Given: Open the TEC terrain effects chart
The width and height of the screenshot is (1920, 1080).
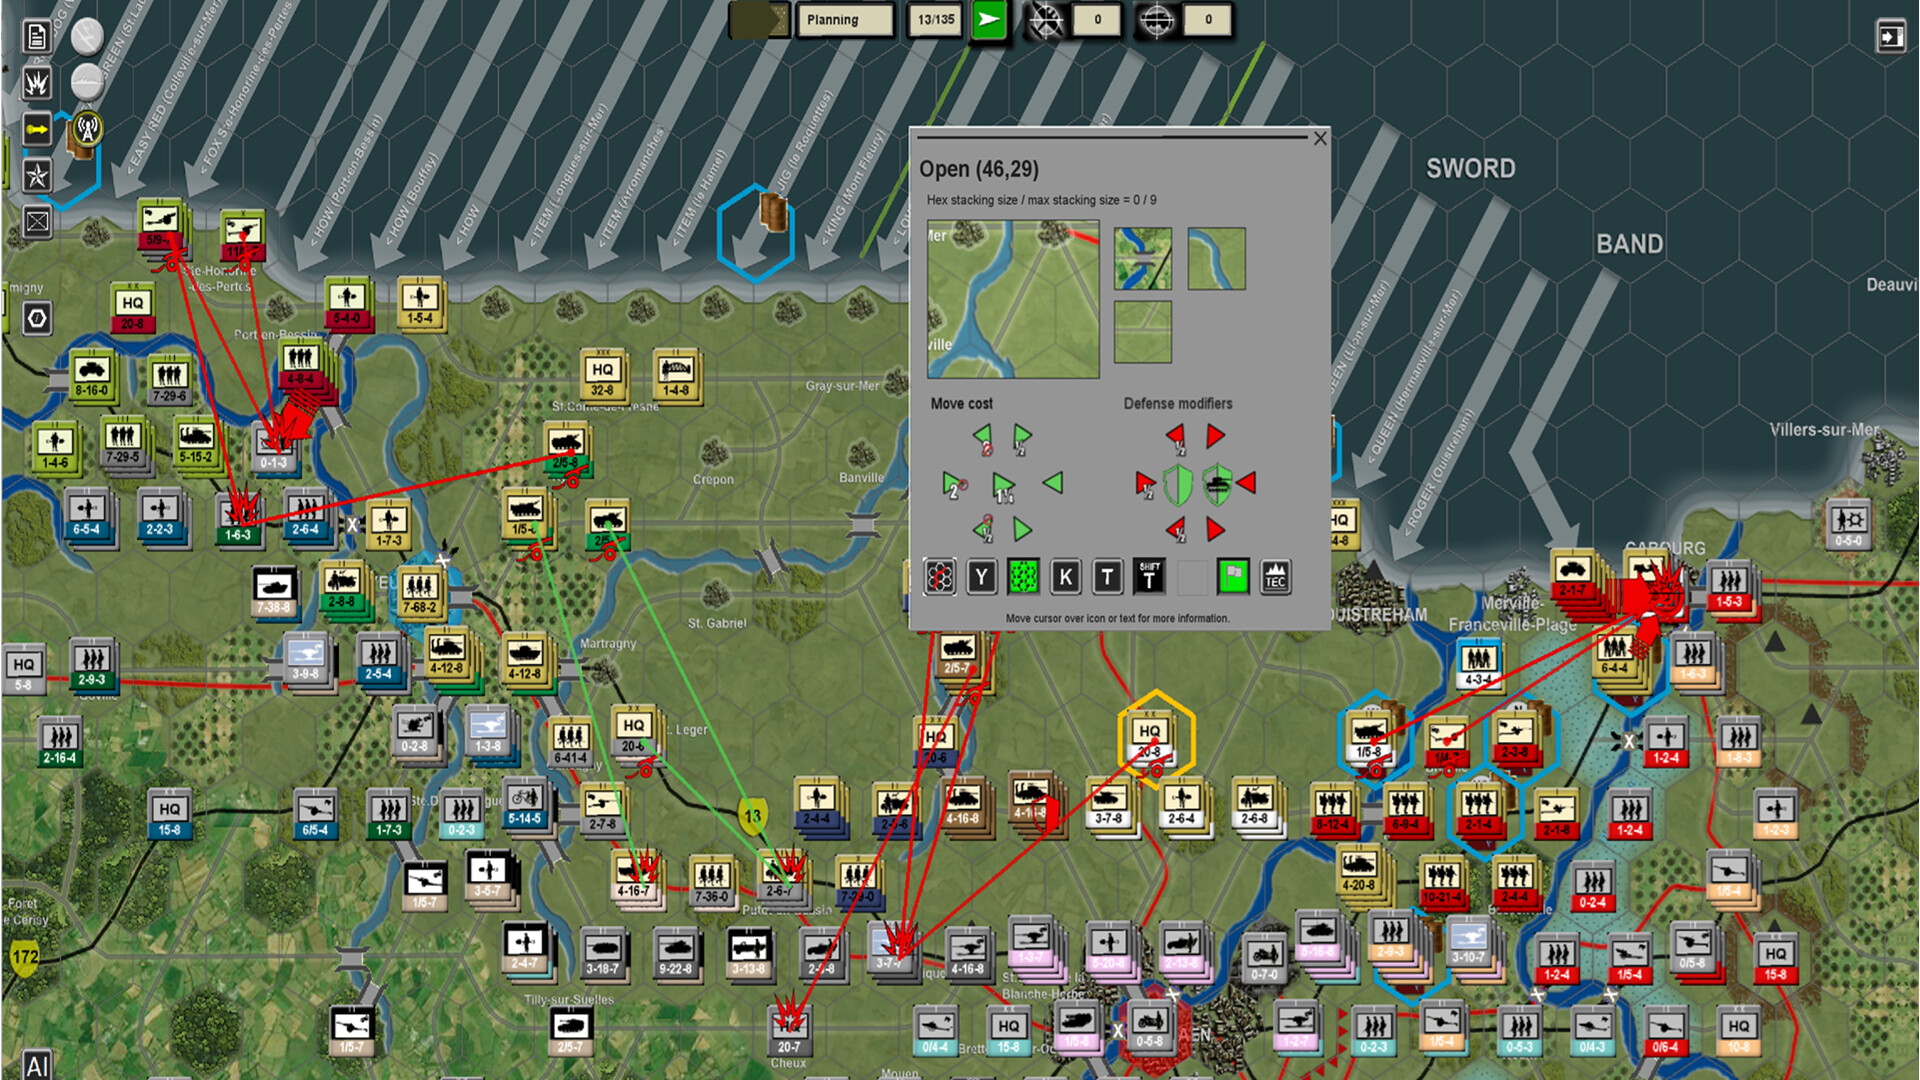Looking at the screenshot, I should 1275,577.
